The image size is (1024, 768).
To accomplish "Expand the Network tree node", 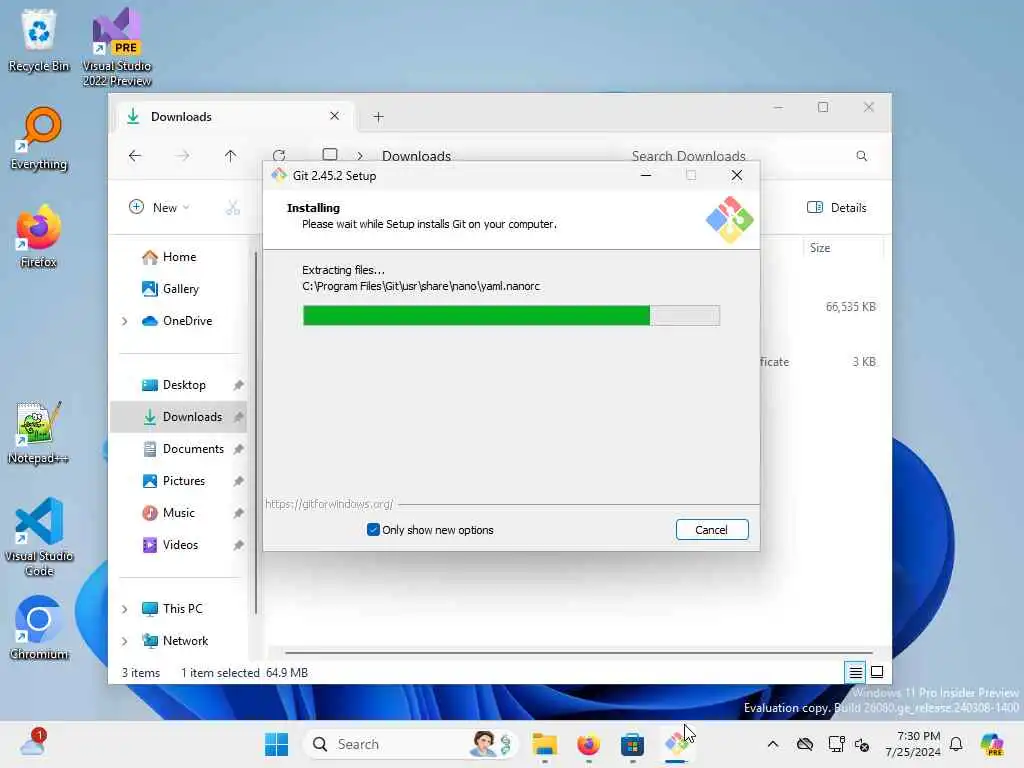I will point(124,641).
